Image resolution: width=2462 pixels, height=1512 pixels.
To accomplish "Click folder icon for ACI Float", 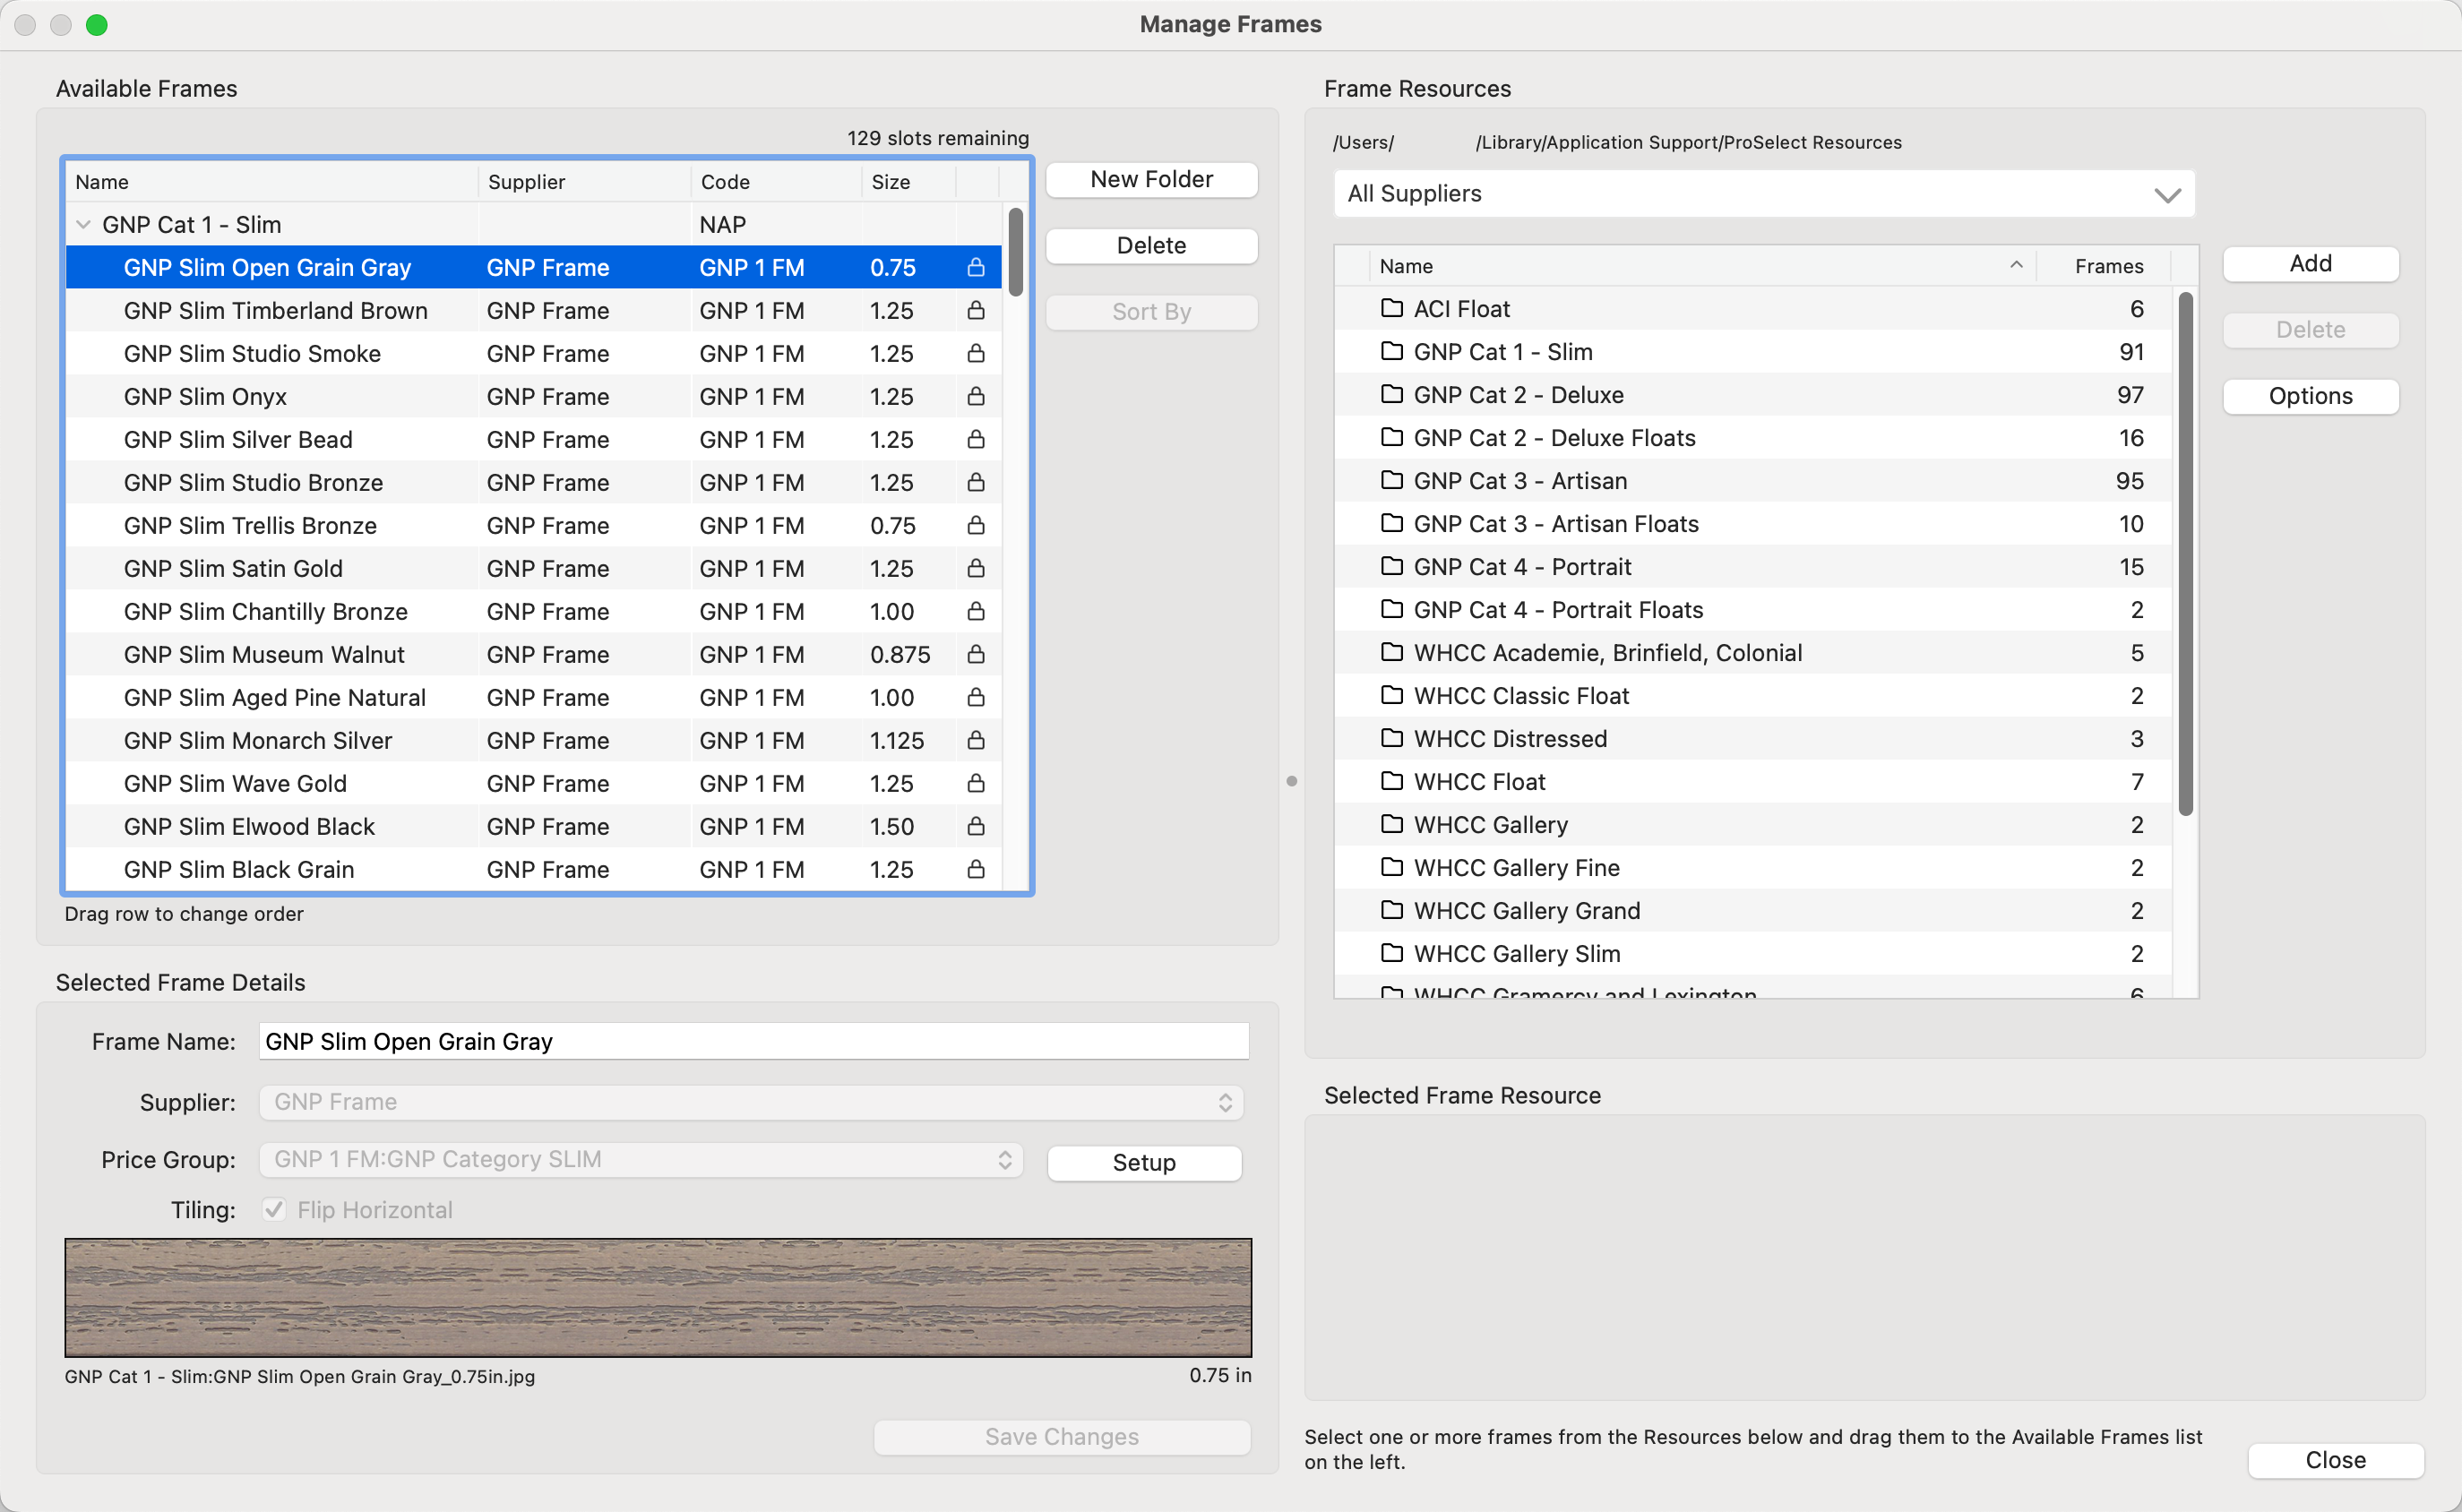I will [x=1391, y=308].
